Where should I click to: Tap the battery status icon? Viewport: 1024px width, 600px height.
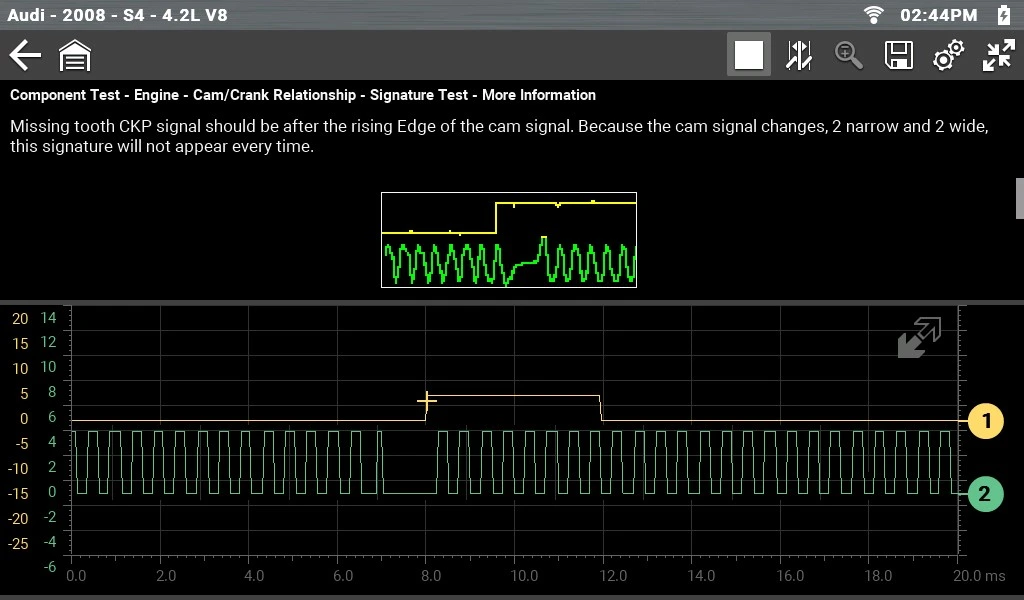pos(1004,15)
